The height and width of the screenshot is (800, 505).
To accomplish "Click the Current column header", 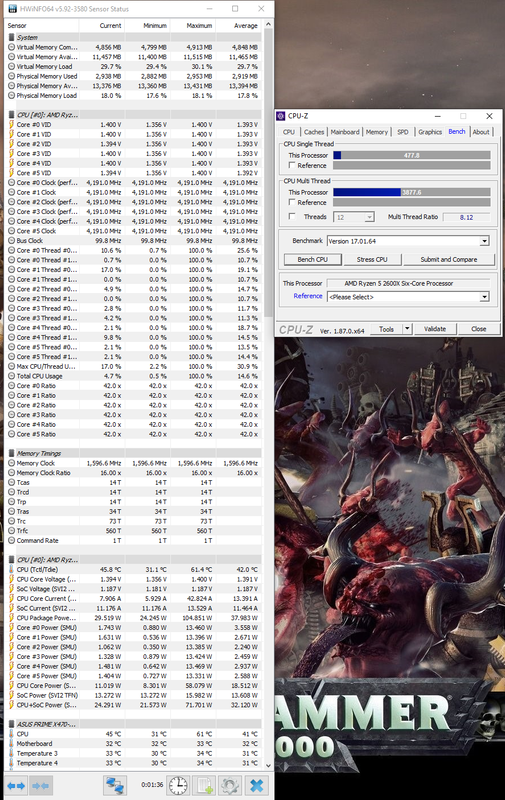I will (x=102, y=26).
